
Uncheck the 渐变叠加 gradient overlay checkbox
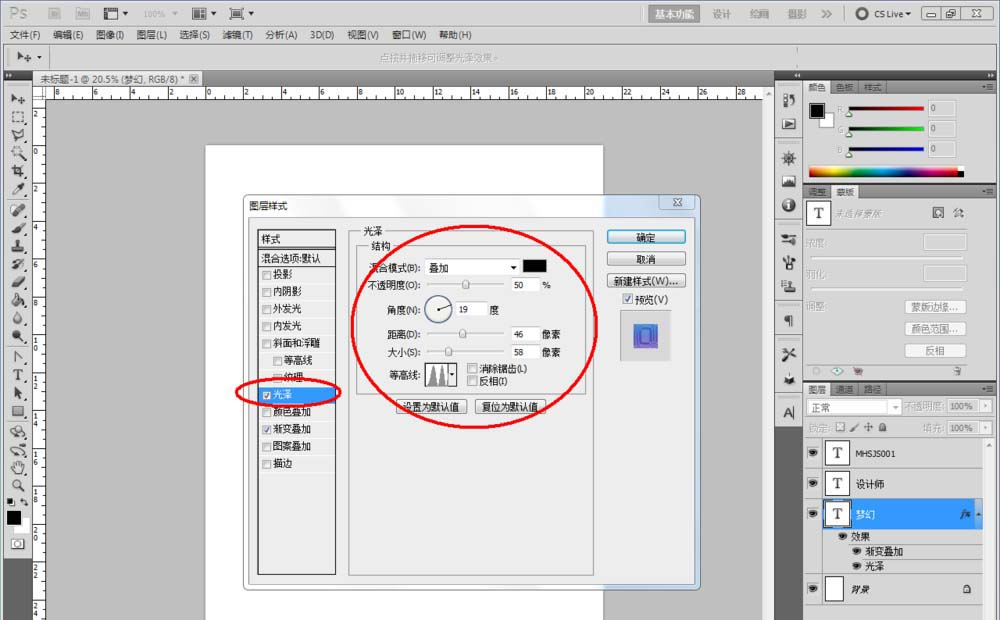(267, 430)
